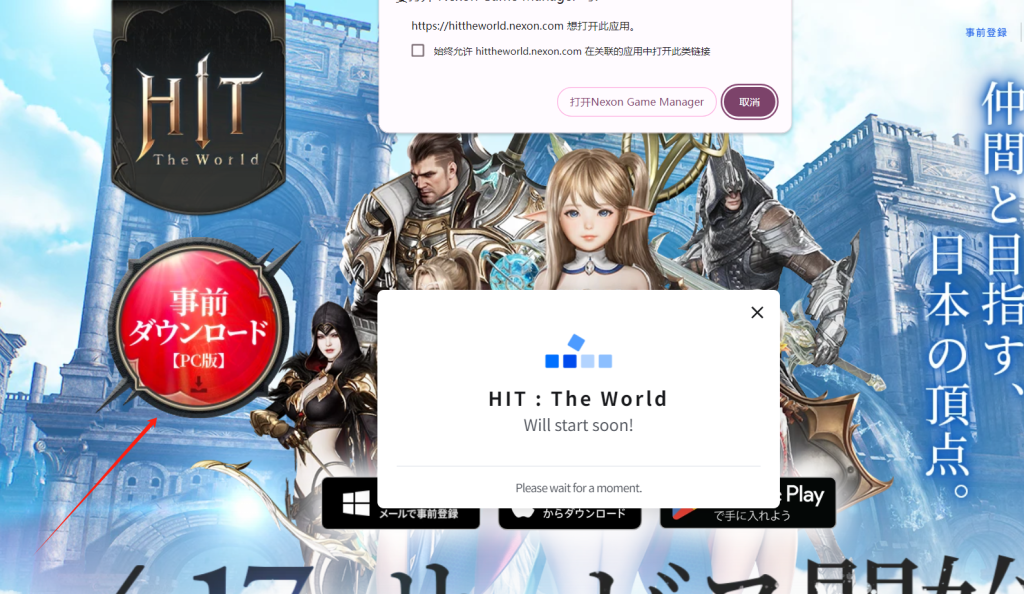The height and width of the screenshot is (594, 1024).
Task: Tick the always allow hittheworld.nexon.com checkbox
Action: pos(418,50)
